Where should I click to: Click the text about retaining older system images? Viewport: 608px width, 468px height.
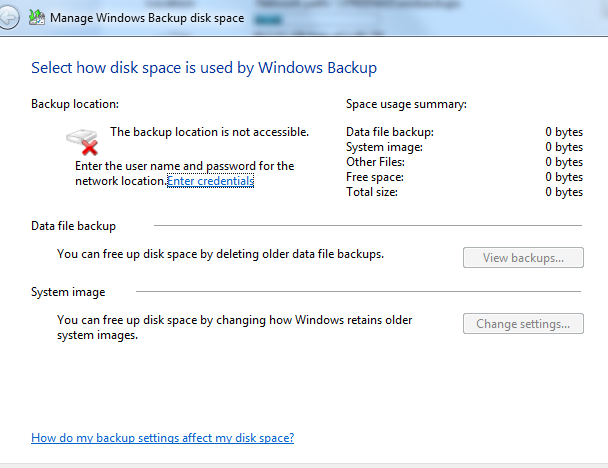pos(234,328)
